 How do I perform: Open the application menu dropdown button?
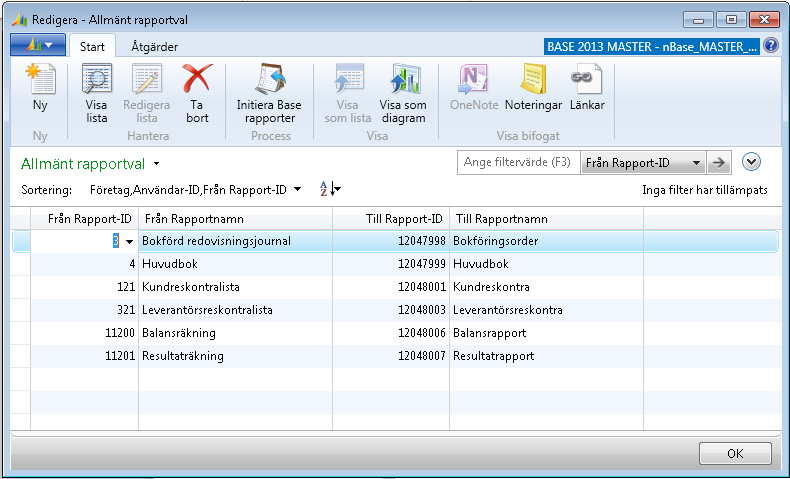click(x=38, y=45)
